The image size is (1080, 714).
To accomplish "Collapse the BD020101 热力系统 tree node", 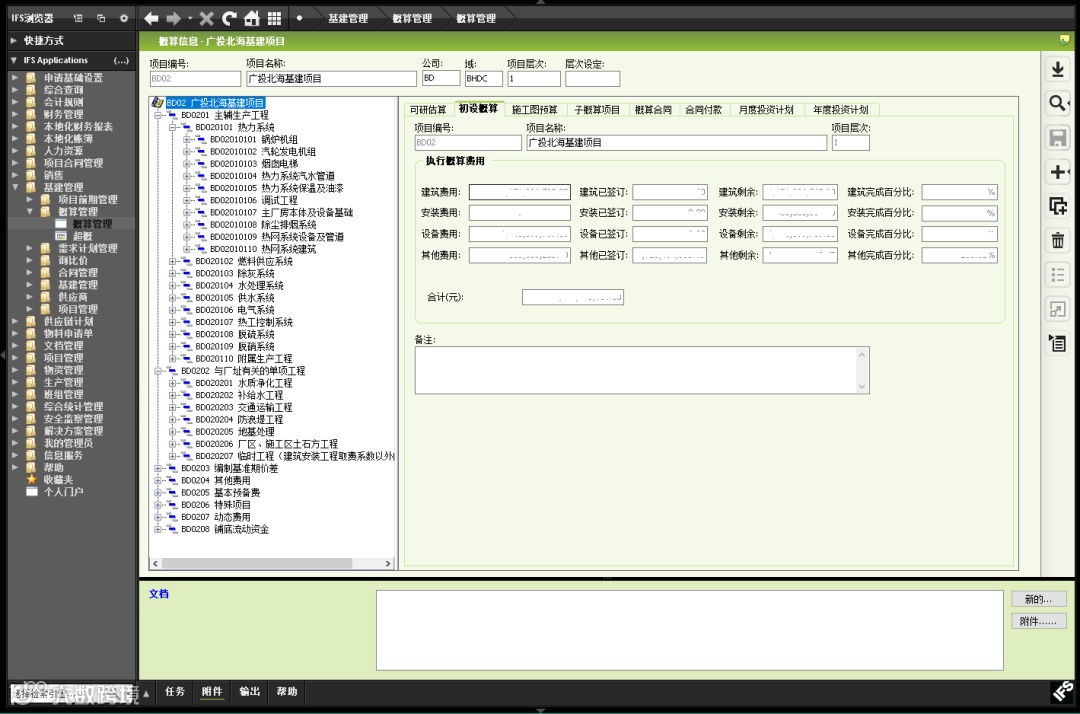I will [172, 127].
